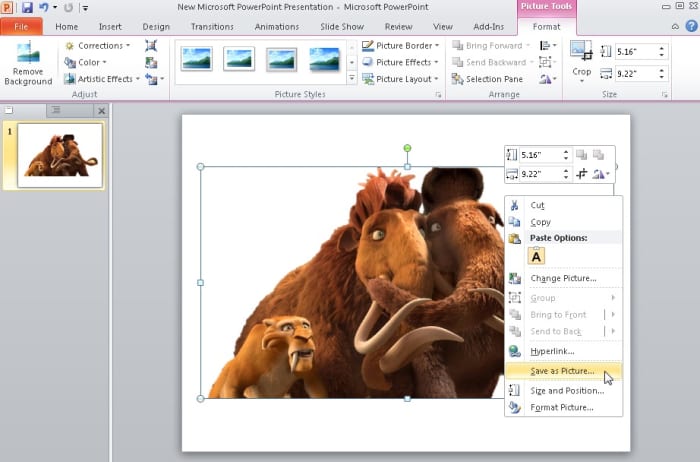Switch to the View tab
This screenshot has height=462, width=700.
443,27
